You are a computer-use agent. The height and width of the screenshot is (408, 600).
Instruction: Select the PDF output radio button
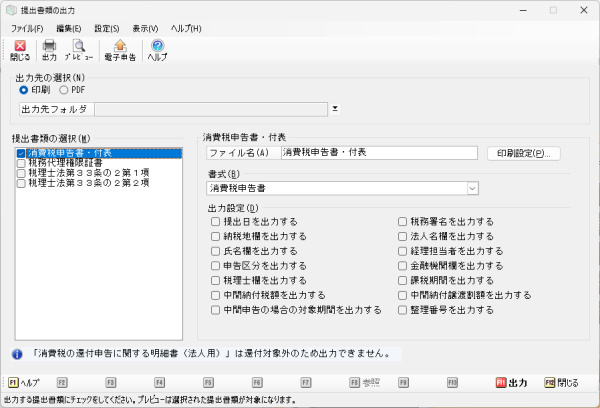65,90
